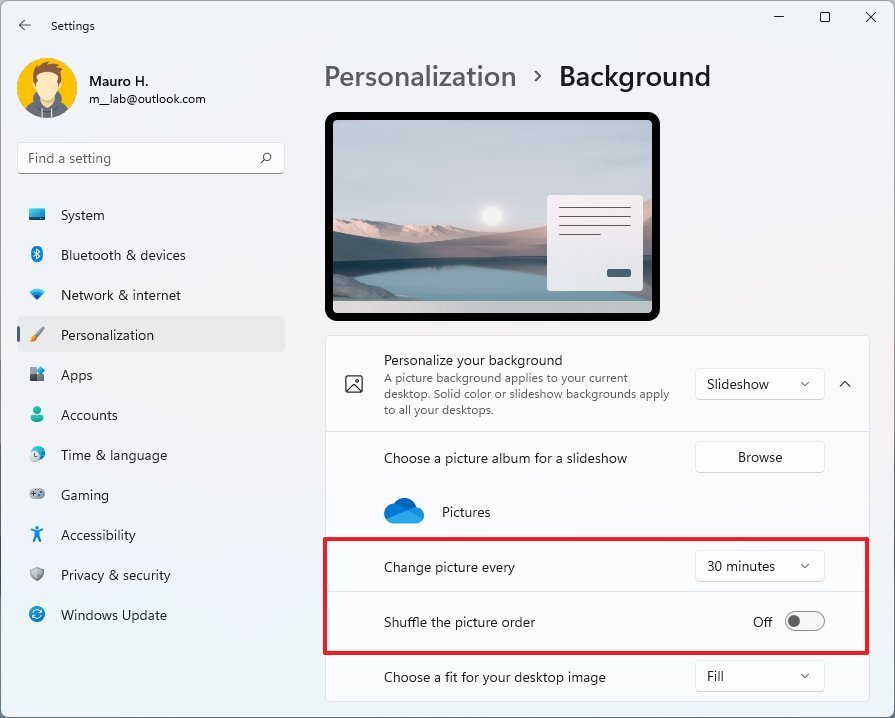Select the Pictures album folder entry
The image size is (895, 718).
(x=466, y=512)
